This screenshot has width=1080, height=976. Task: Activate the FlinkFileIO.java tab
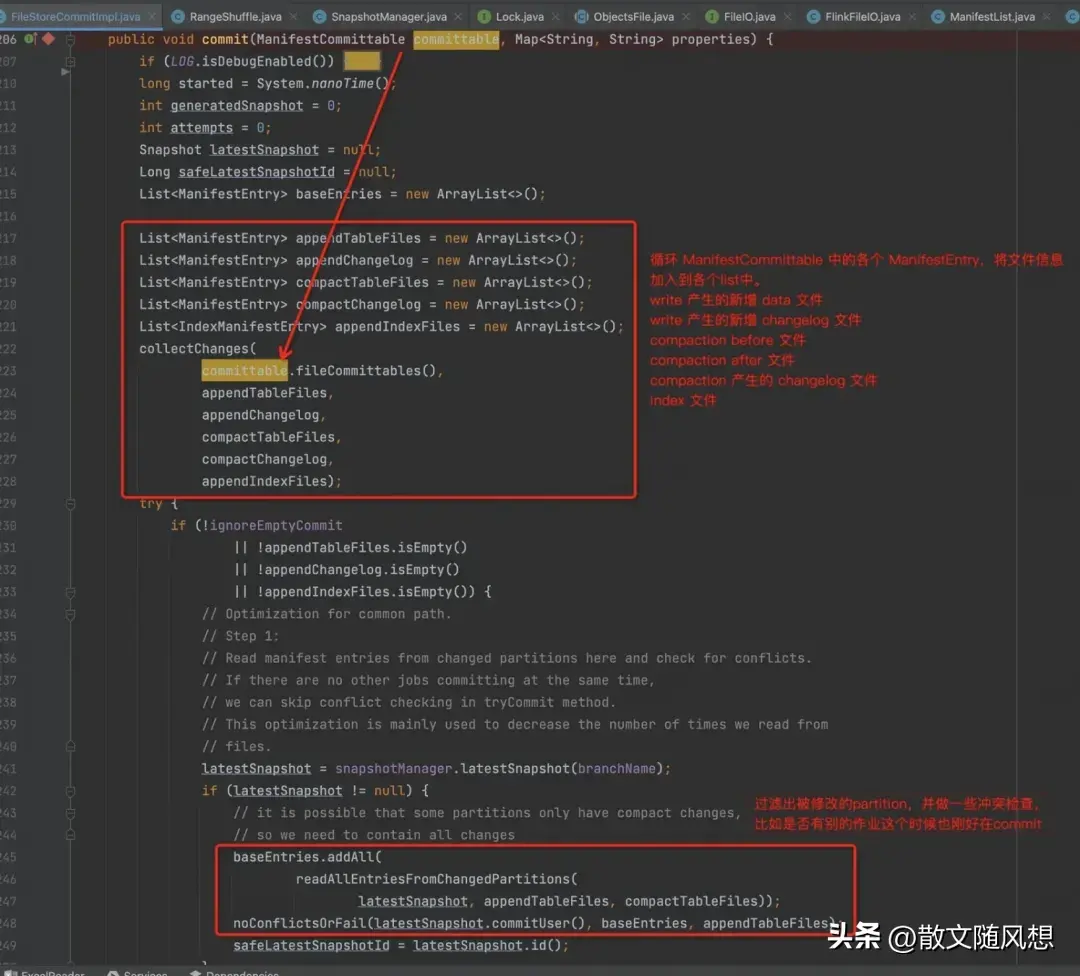(x=862, y=17)
